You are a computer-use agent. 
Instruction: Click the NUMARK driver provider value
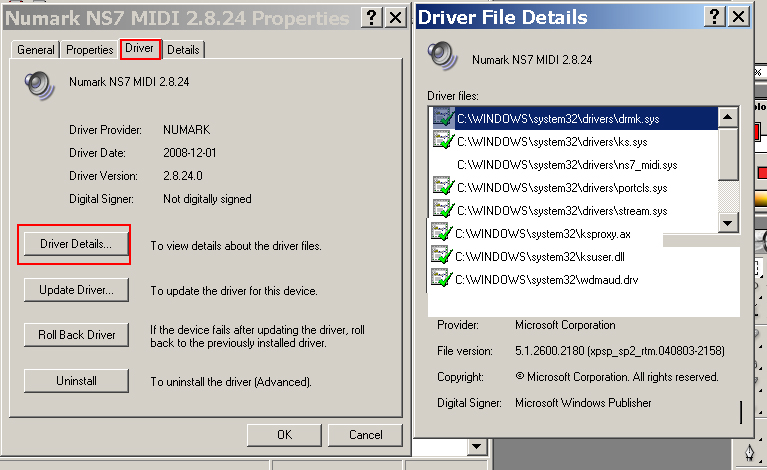coord(186,130)
